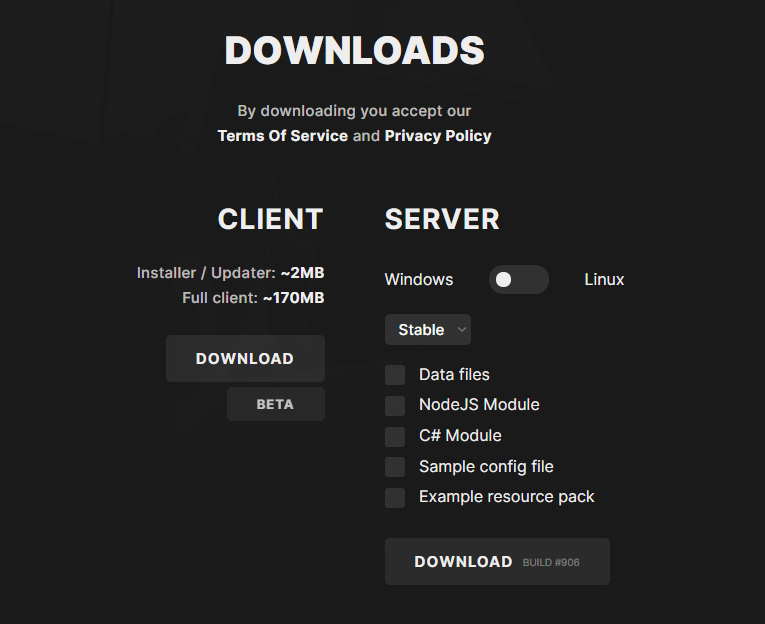Click the 'Data files' label text
765x624 pixels.
(x=454, y=375)
